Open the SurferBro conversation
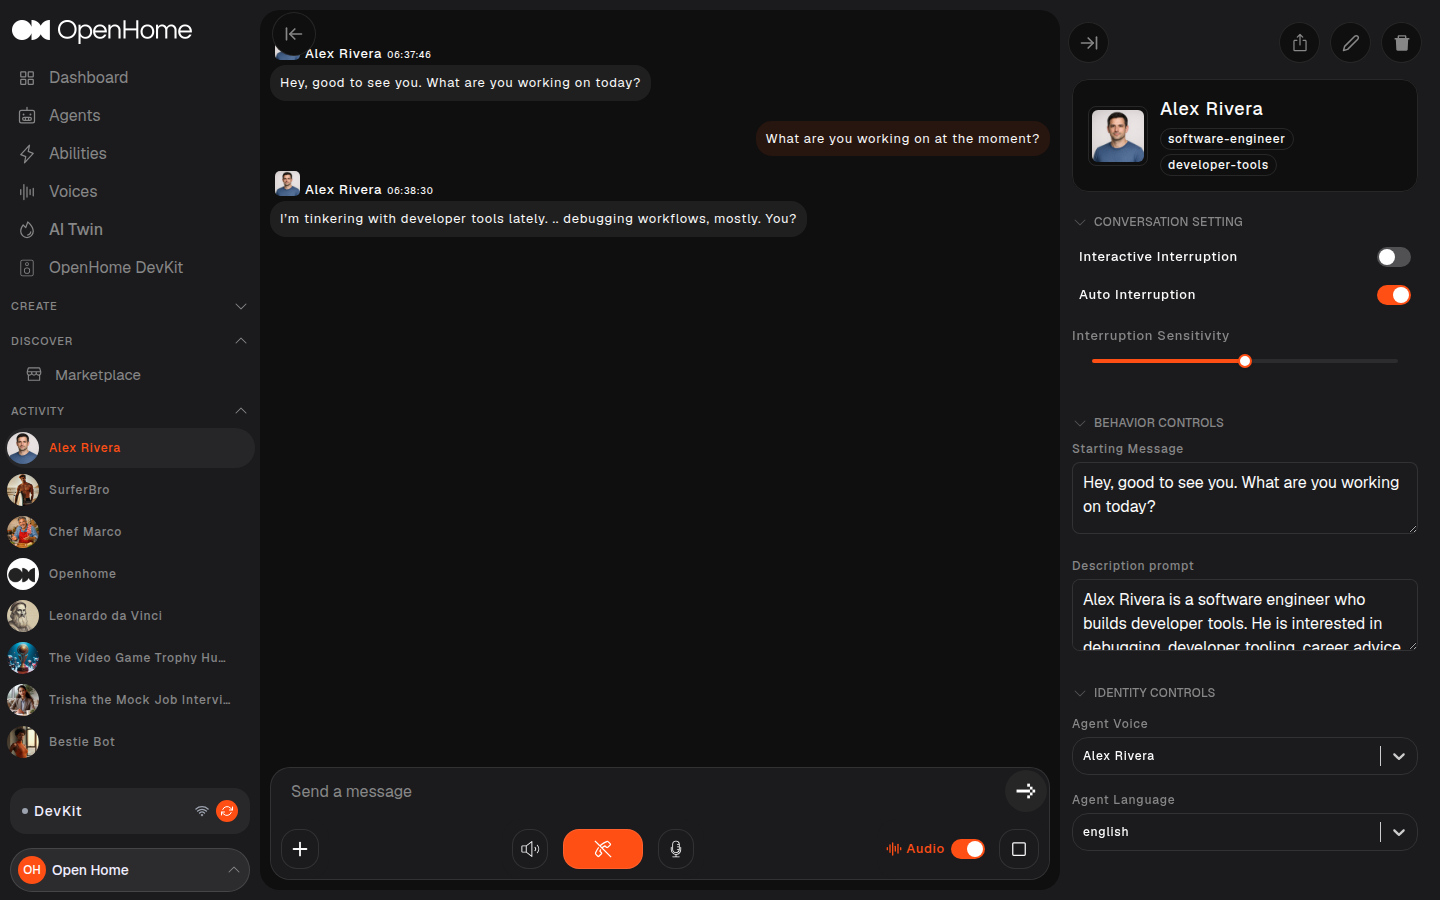Image resolution: width=1440 pixels, height=900 pixels. (x=130, y=490)
